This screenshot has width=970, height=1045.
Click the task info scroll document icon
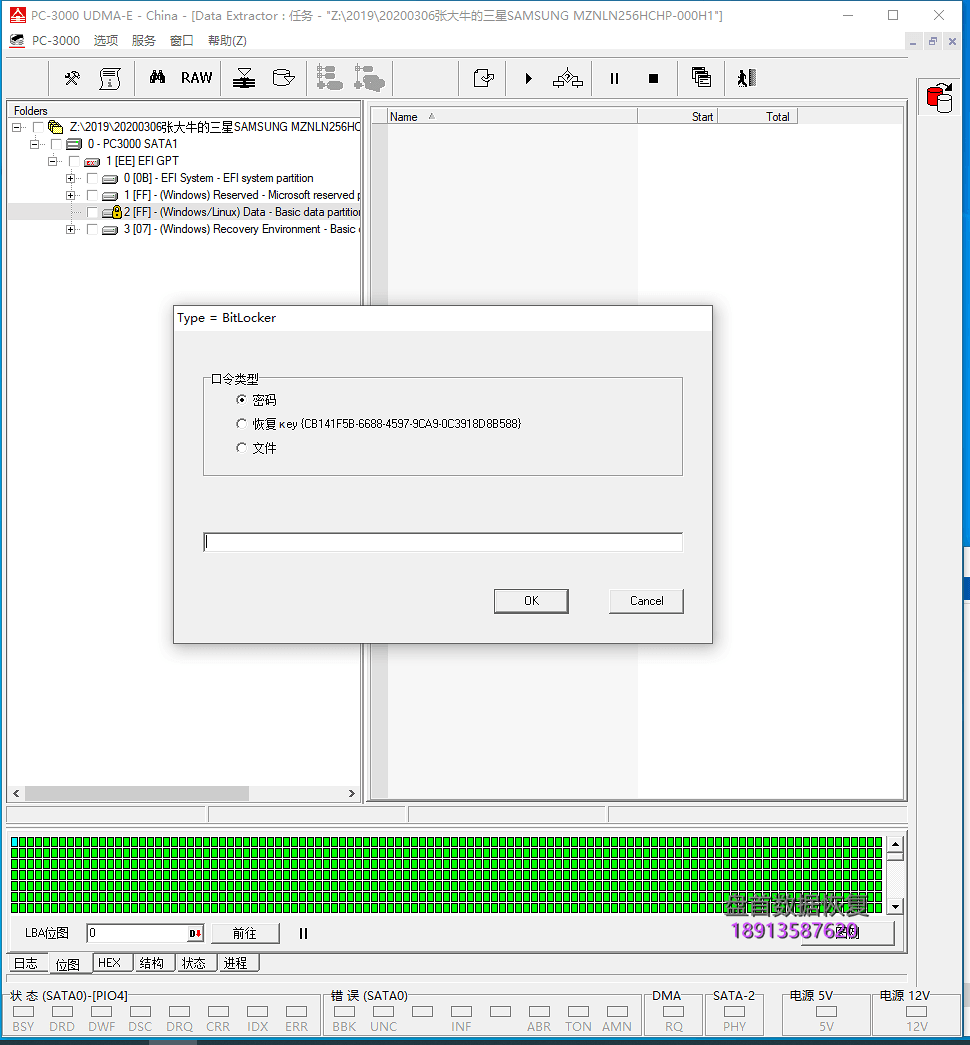110,78
